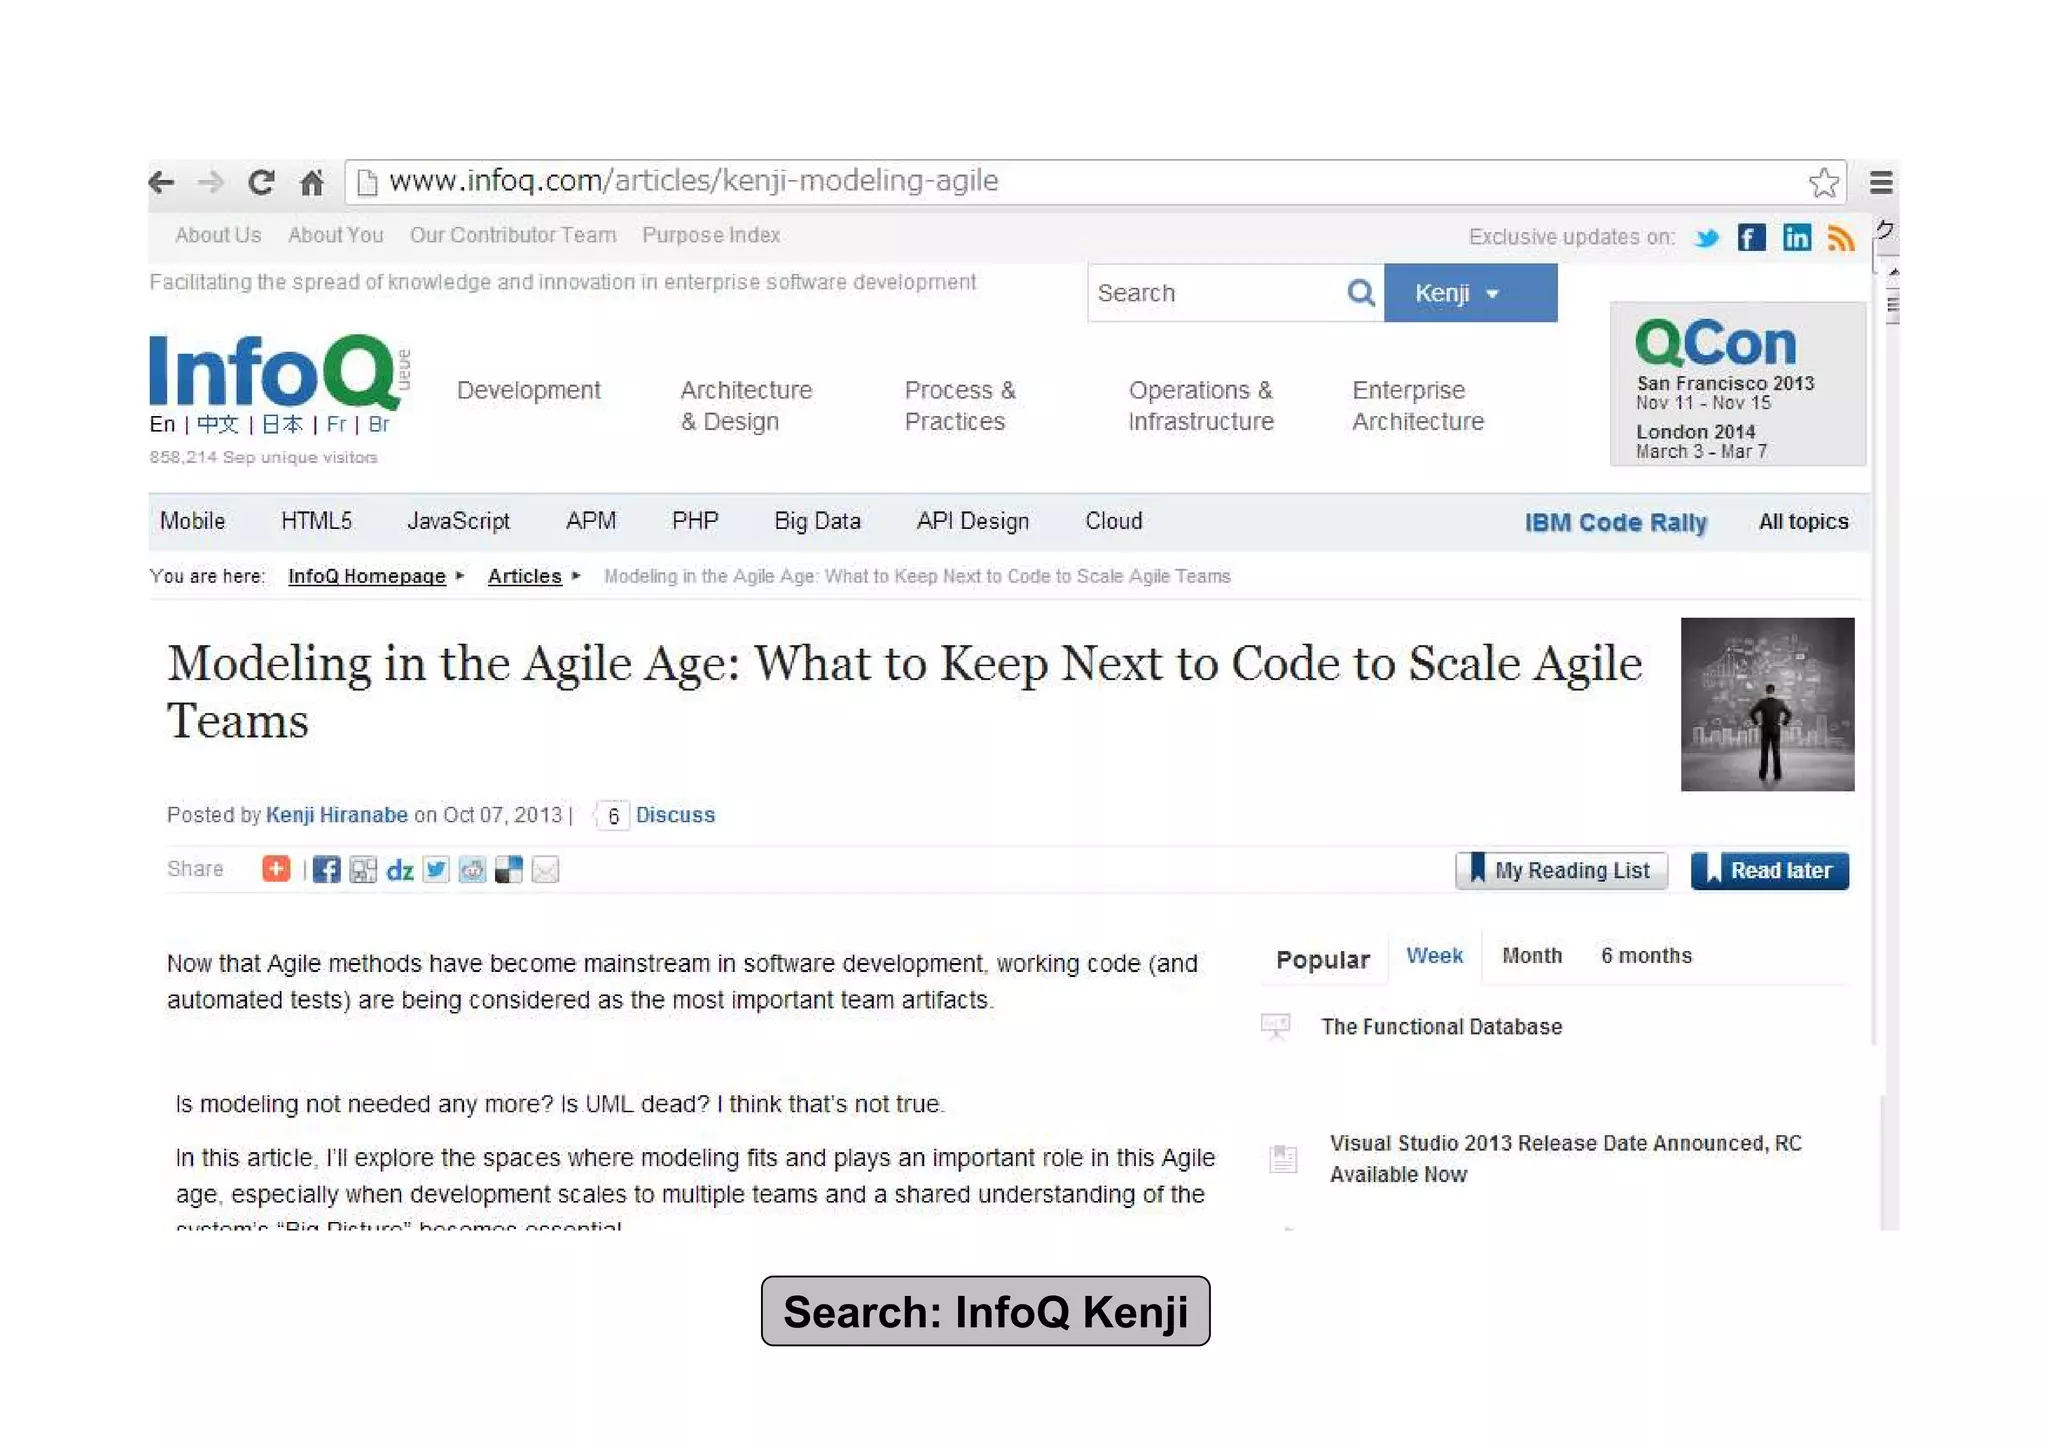Image resolution: width=2048 pixels, height=1448 pixels.
Task: Click the URL address bar
Action: click(x=1095, y=182)
